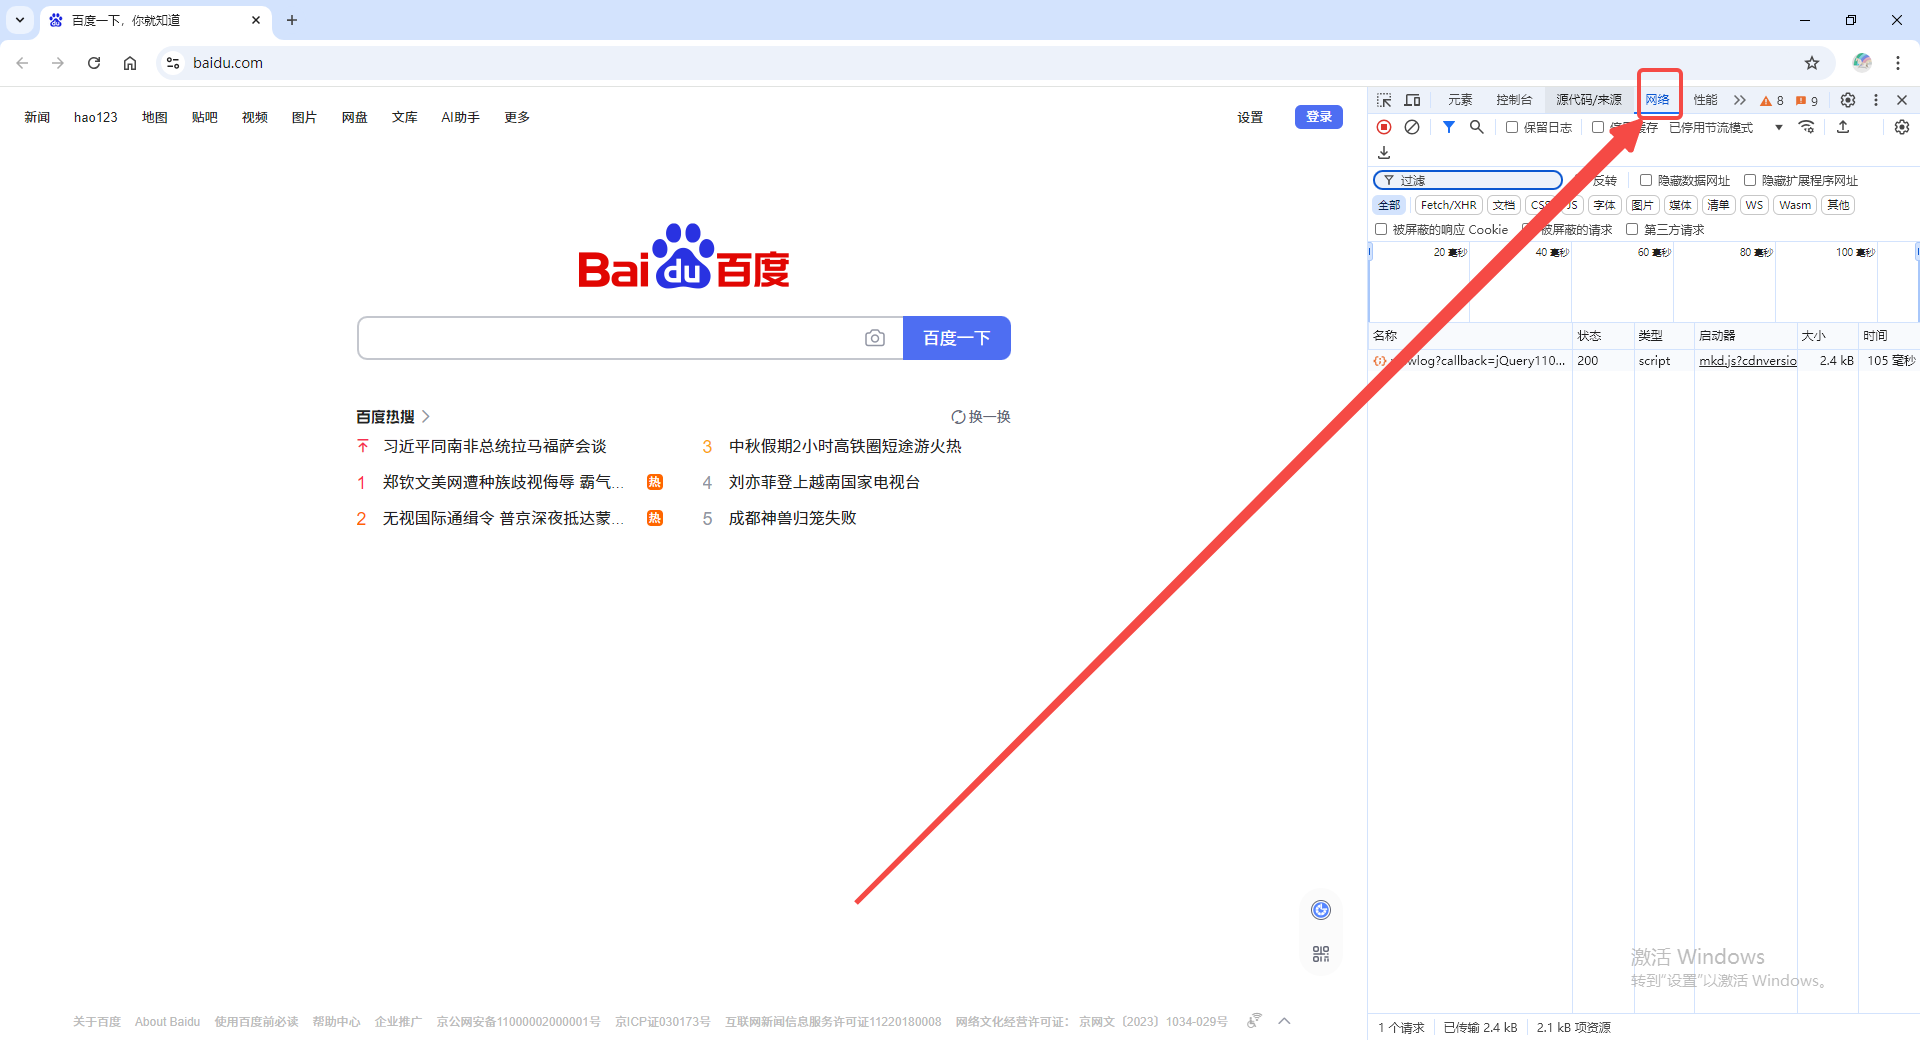The image size is (1920, 1040).
Task: Filter requests by Wasm type
Action: 1796,205
